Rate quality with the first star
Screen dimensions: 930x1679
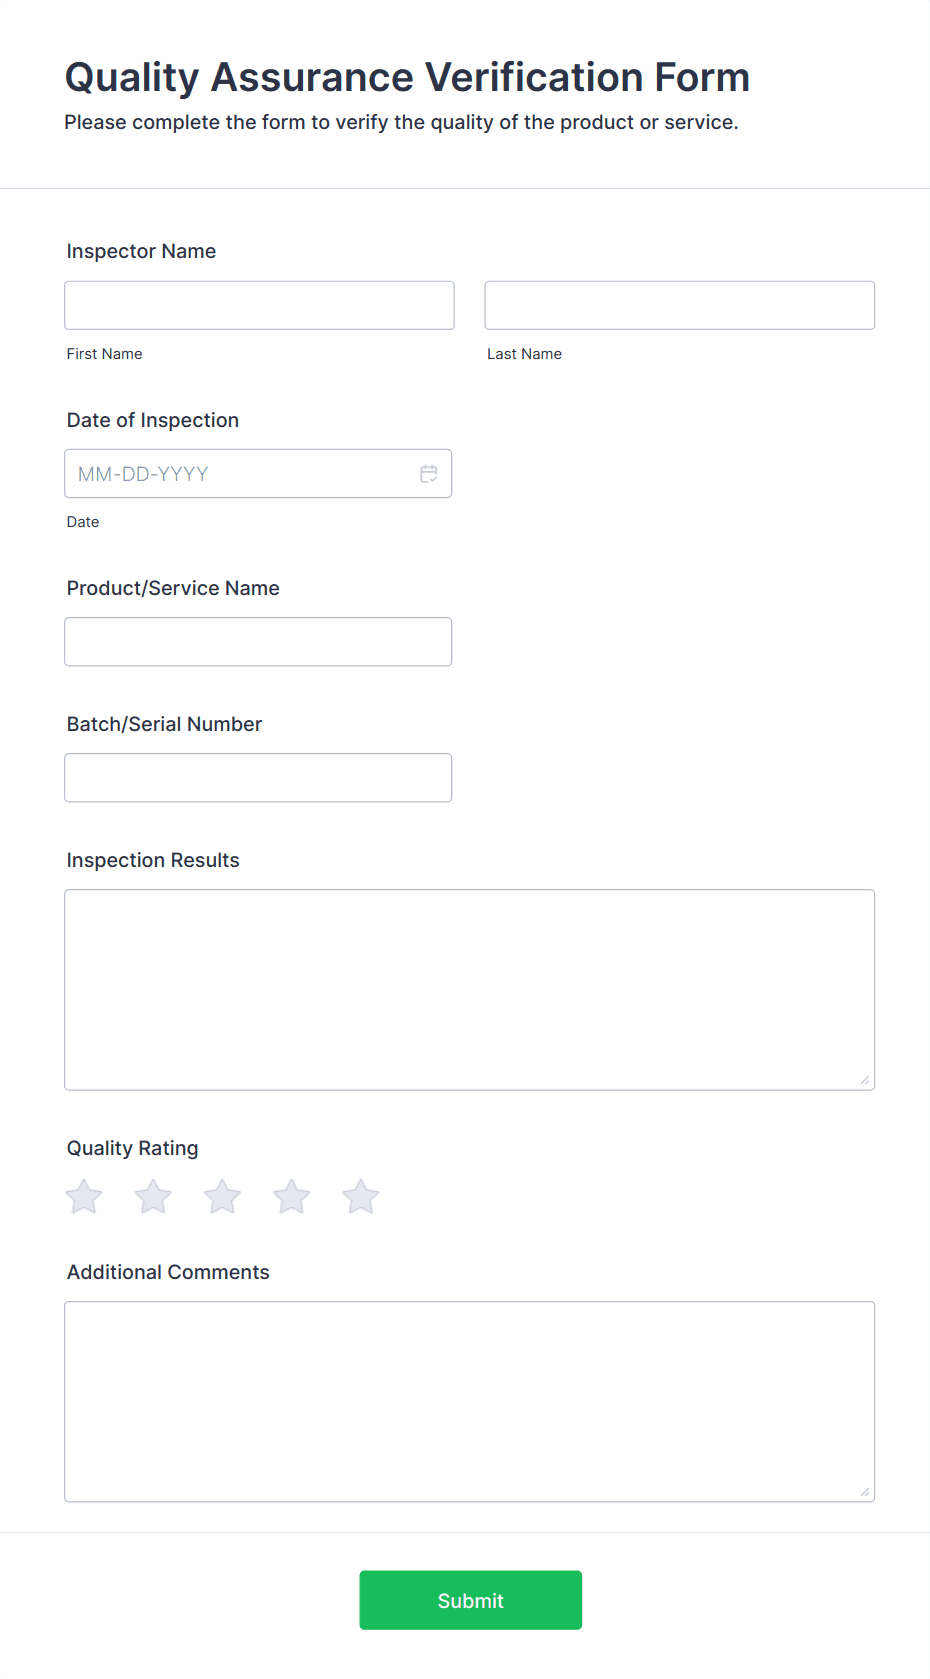[84, 1196]
